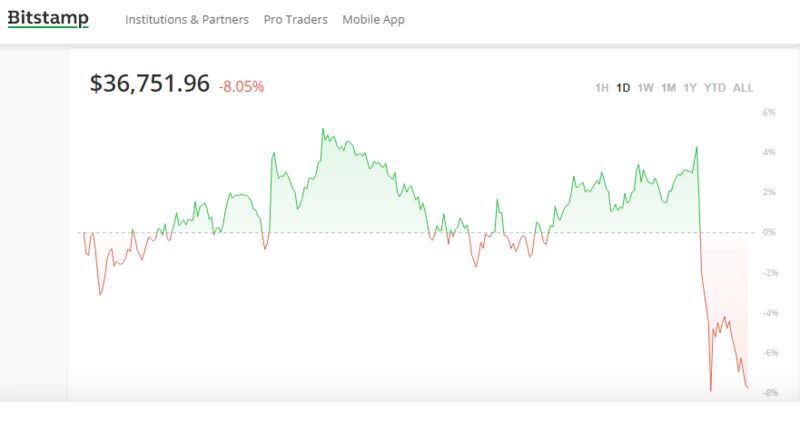Click the Bitstamp logo
Image resolution: width=800 pixels, height=422 pixels.
pos(48,19)
